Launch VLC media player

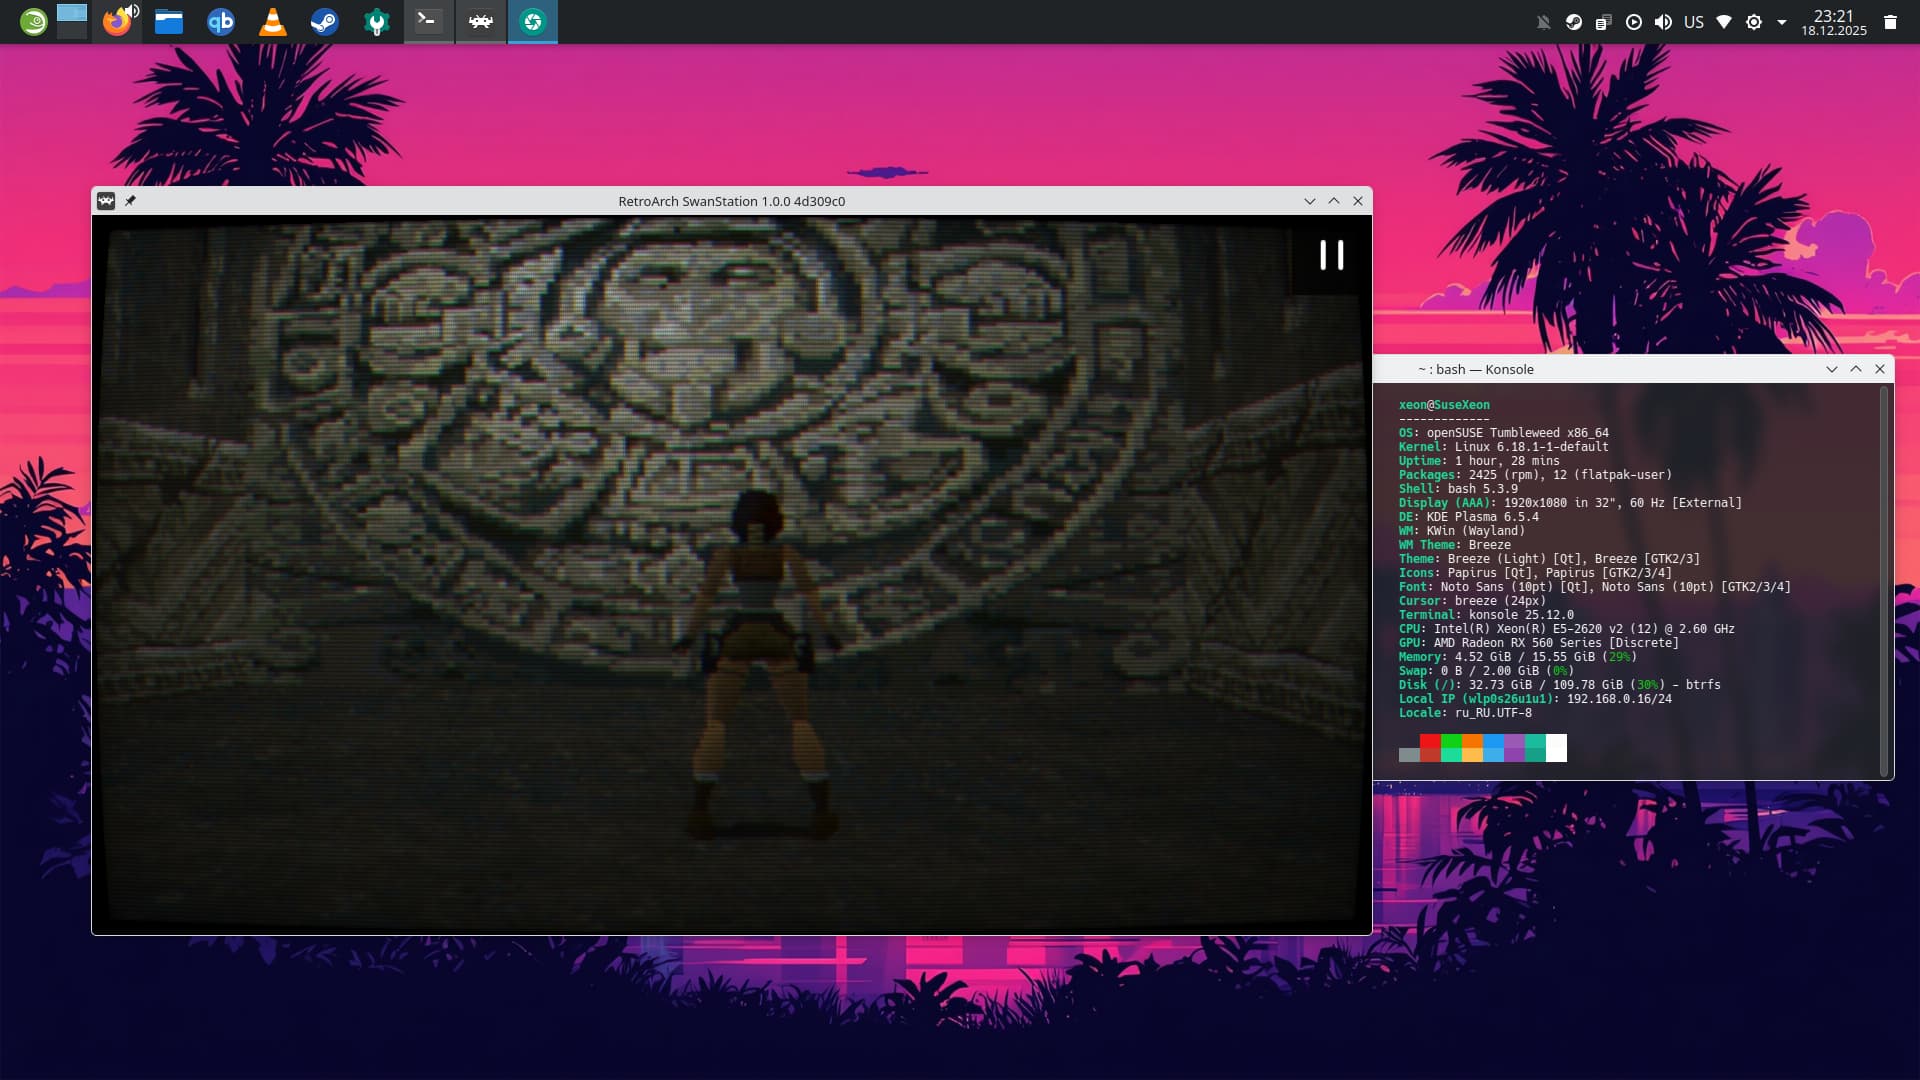[x=273, y=22]
